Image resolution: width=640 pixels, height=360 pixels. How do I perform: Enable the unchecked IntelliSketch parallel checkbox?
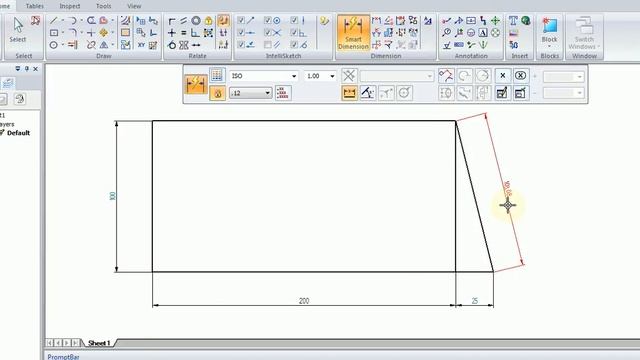click(267, 44)
